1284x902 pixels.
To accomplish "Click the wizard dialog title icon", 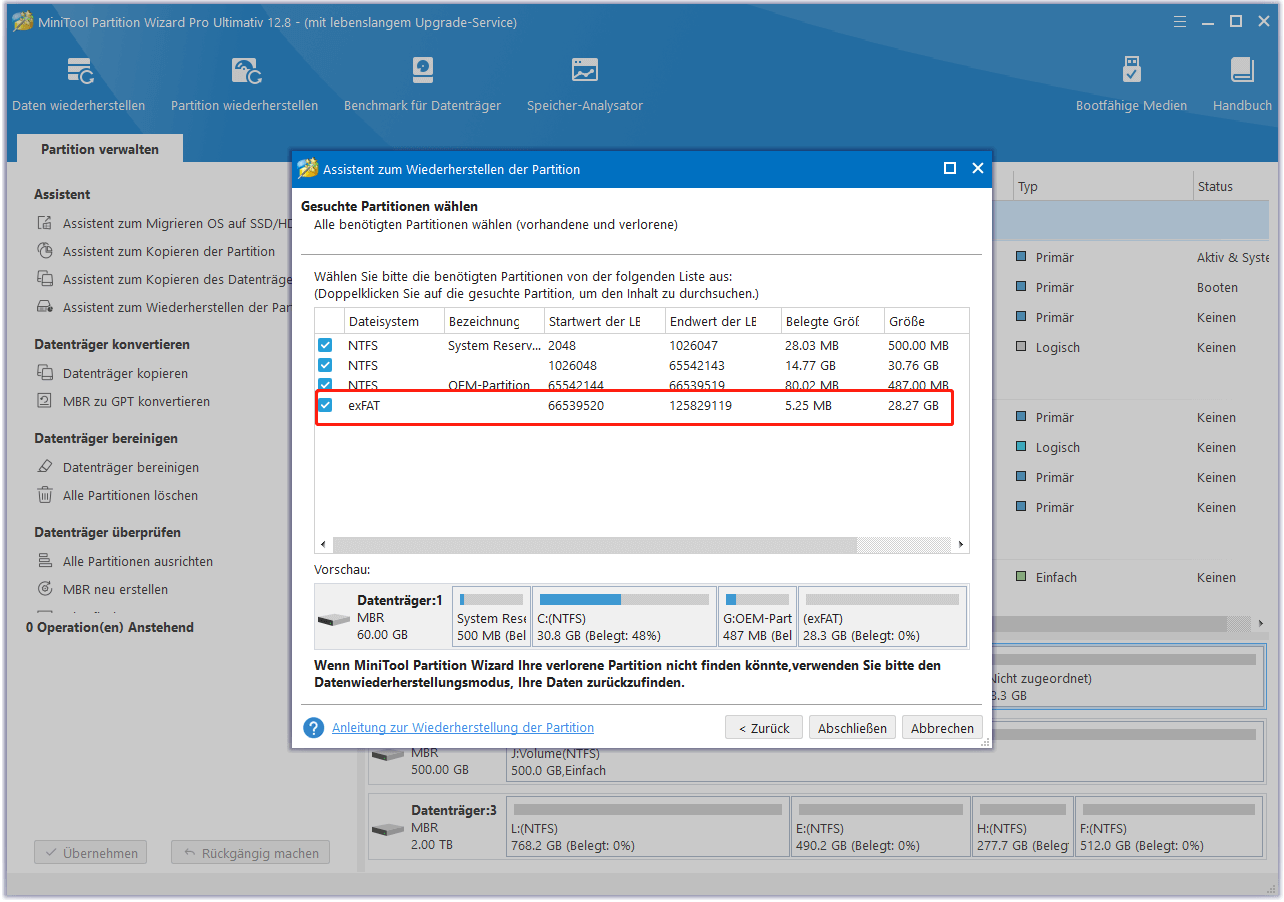I will point(308,168).
